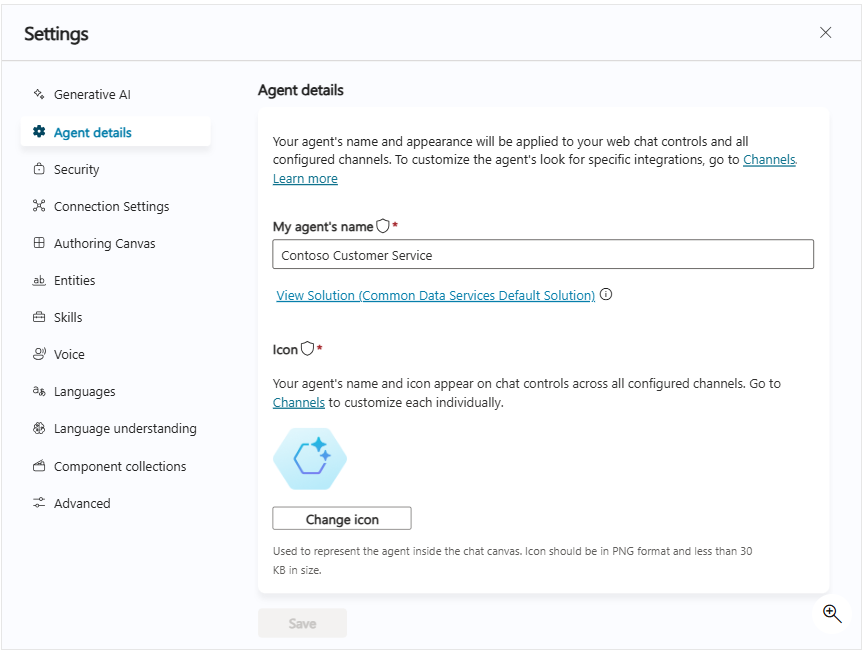This screenshot has width=862, height=654.
Task: Click the Connection Settings icon
Action: coord(39,206)
